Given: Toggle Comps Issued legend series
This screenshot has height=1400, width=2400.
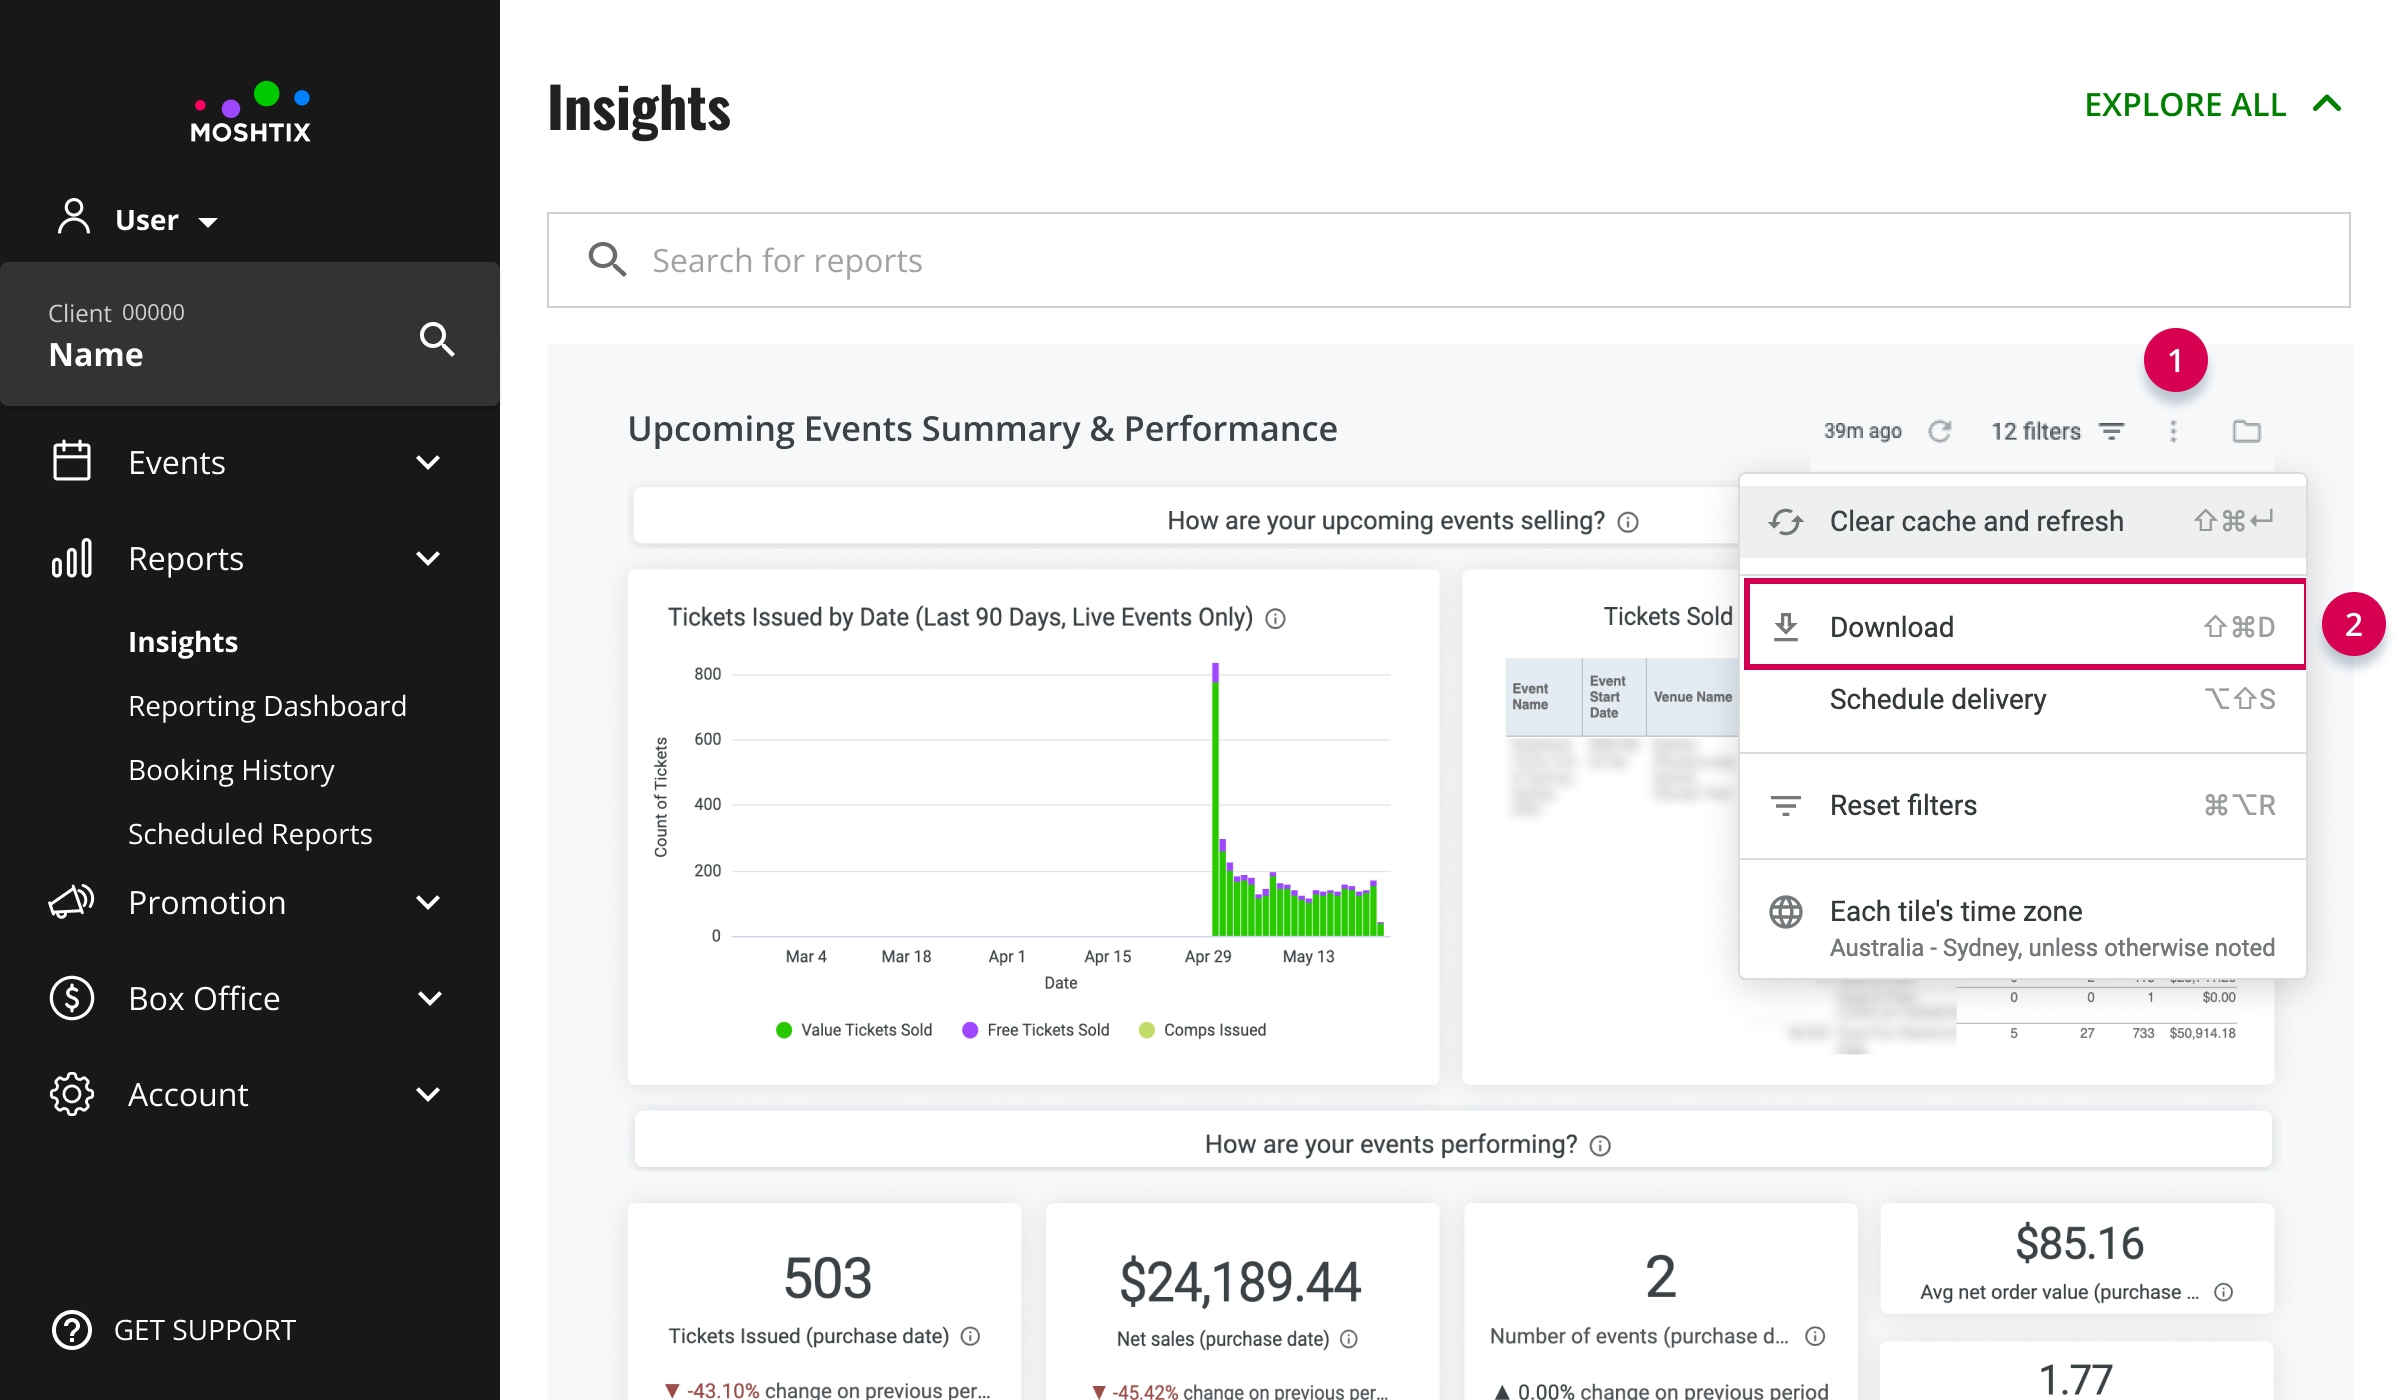Looking at the screenshot, I should pyautogui.click(x=1203, y=1030).
